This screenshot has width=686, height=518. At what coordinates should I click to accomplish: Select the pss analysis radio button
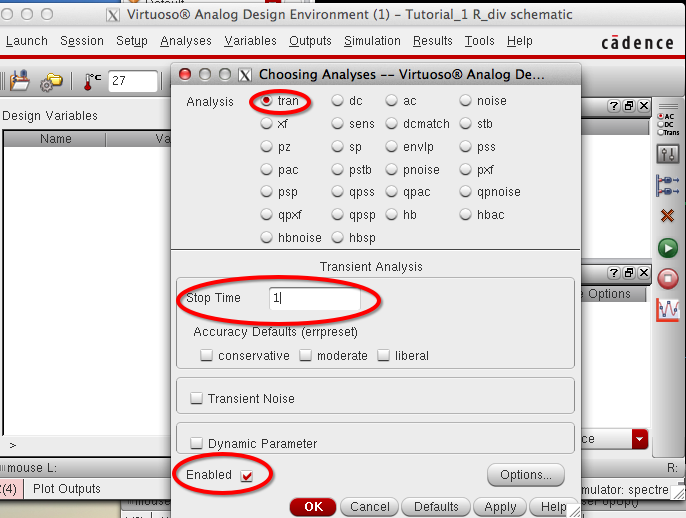click(x=465, y=146)
